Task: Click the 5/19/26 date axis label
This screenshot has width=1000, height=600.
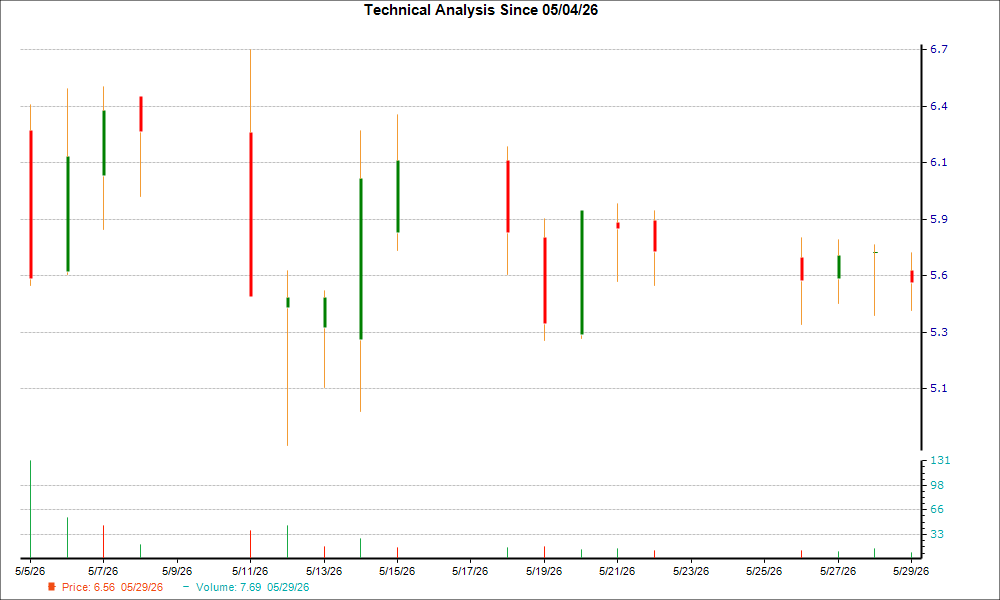Action: pyautogui.click(x=544, y=571)
